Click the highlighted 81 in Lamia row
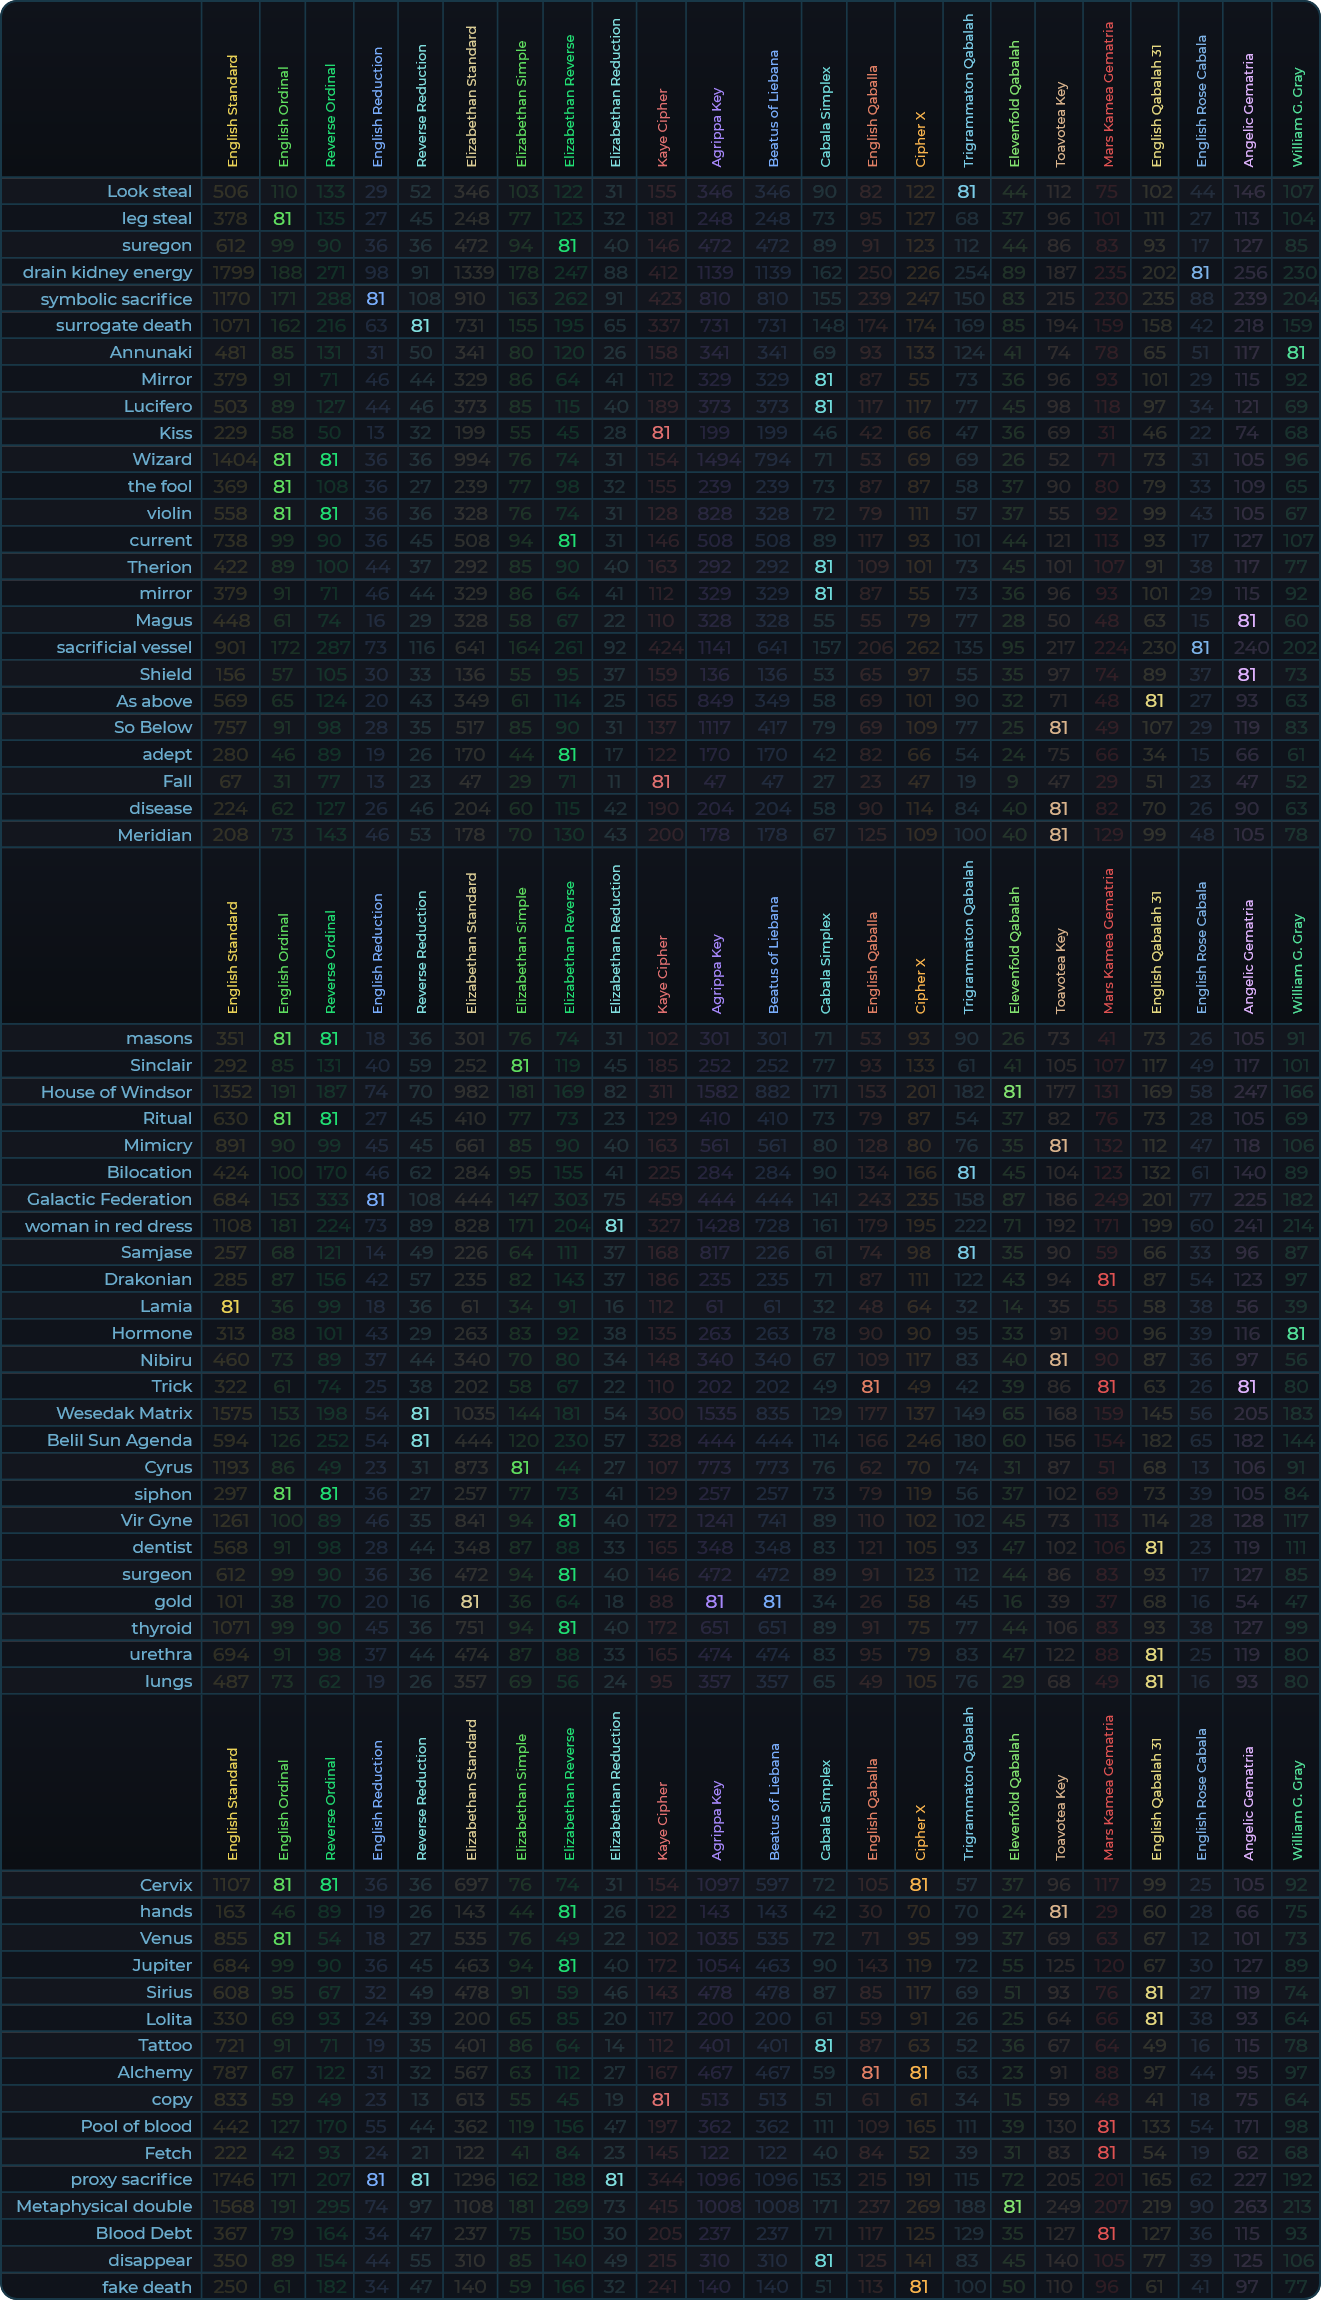The width and height of the screenshot is (1321, 2300). (x=230, y=1306)
